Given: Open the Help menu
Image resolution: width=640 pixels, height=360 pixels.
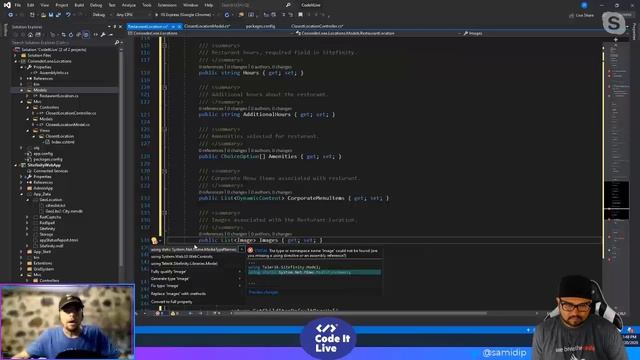Looking at the screenshot, I should (x=209, y=5).
